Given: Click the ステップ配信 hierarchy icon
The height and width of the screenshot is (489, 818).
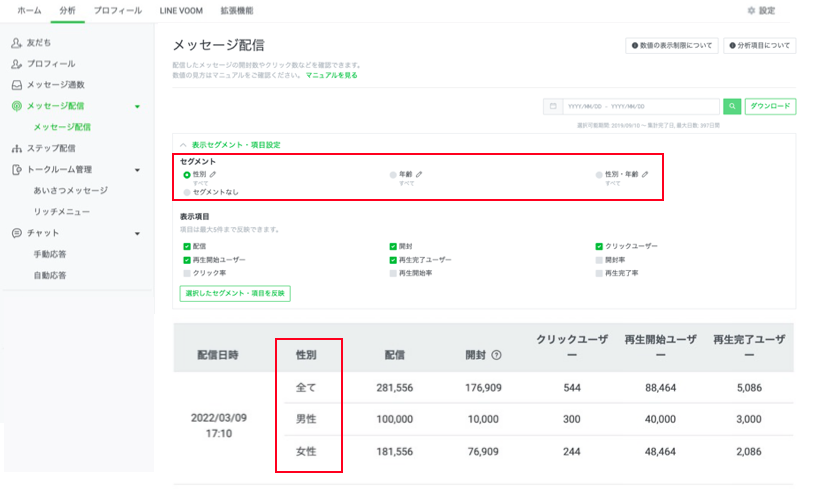Looking at the screenshot, I should coord(17,148).
